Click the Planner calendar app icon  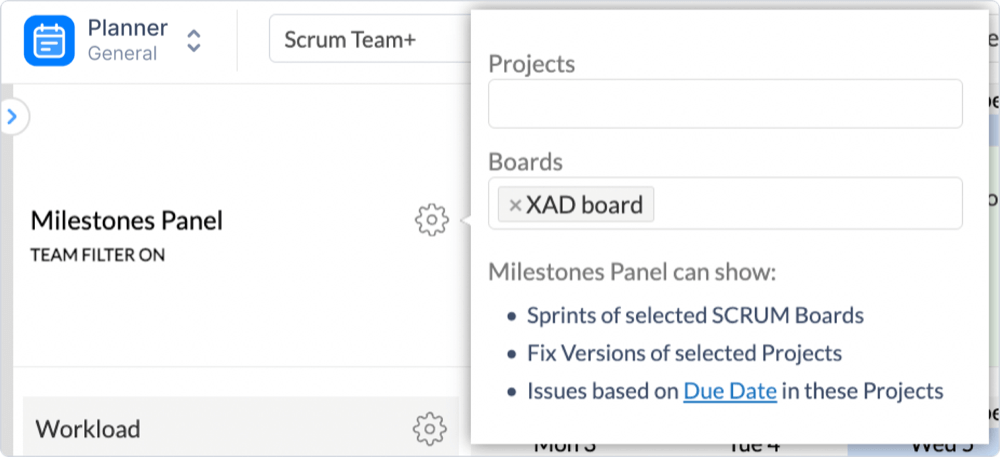point(49,40)
